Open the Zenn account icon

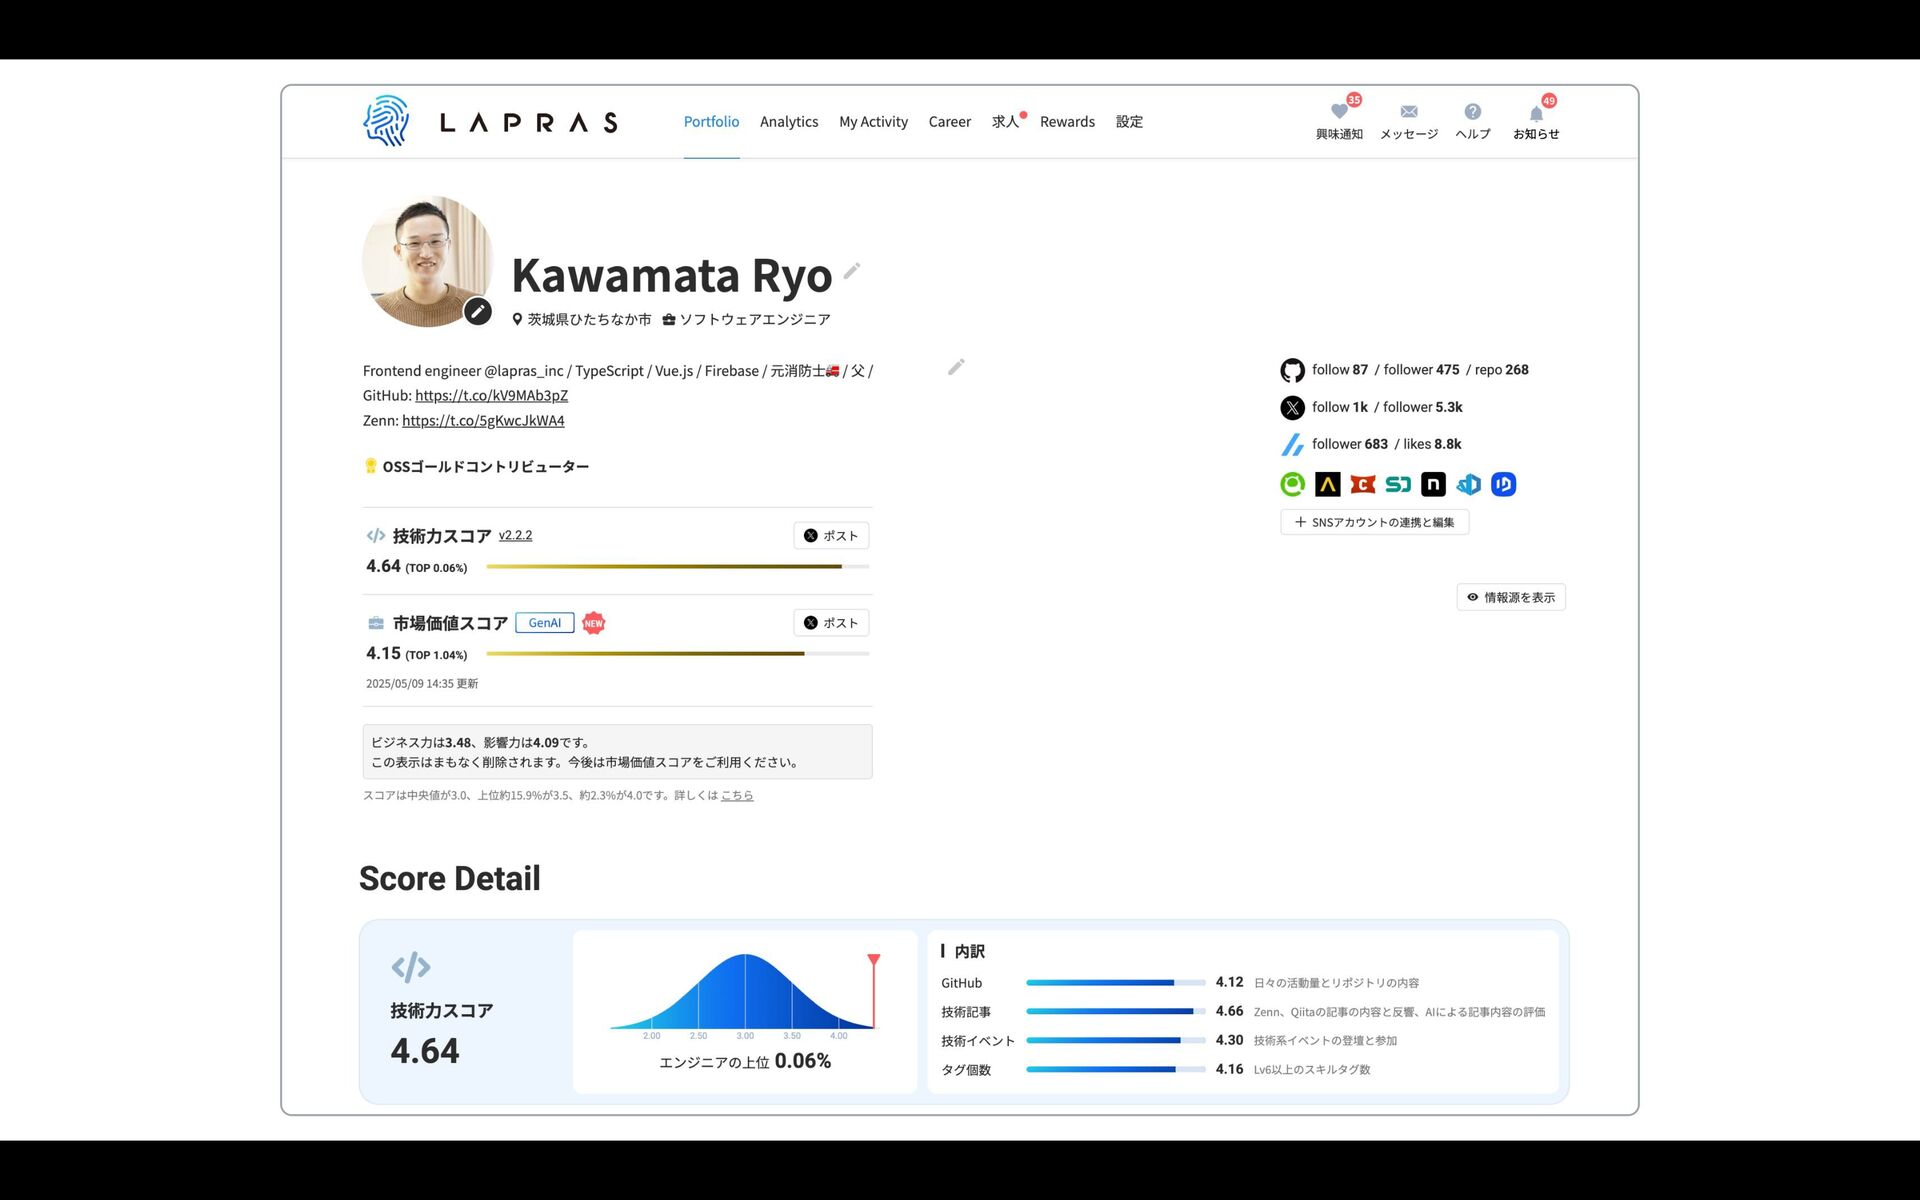click(x=1292, y=445)
